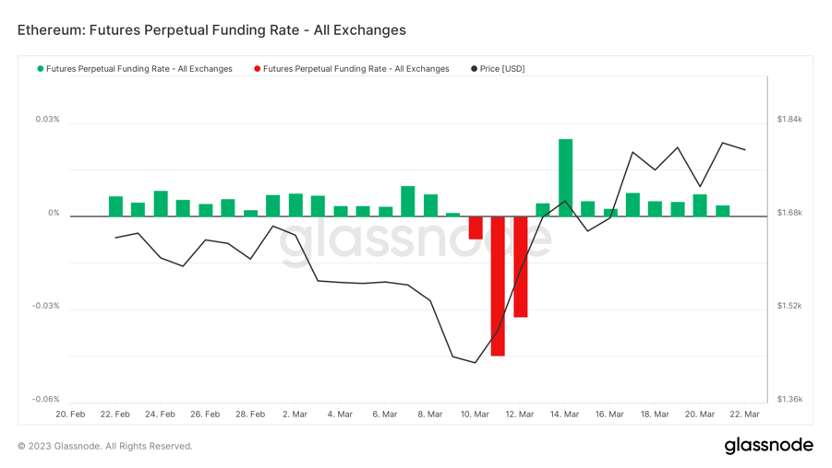The width and height of the screenshot is (832, 468).
Task: Click the $1.84k price axis label
Action: (790, 120)
